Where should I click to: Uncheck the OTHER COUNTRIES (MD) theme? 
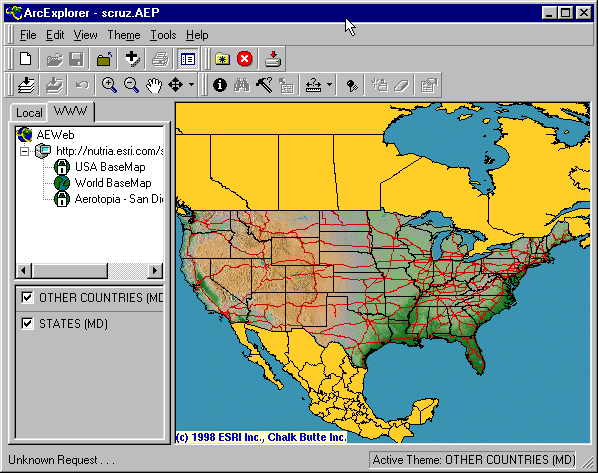pos(27,298)
